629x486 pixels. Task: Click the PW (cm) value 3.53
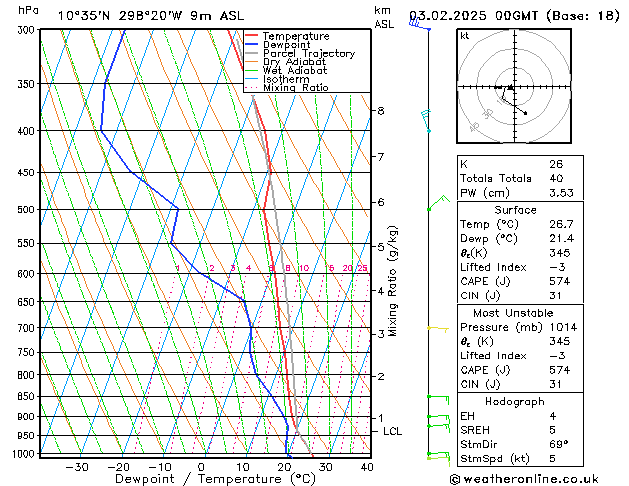click(x=561, y=193)
